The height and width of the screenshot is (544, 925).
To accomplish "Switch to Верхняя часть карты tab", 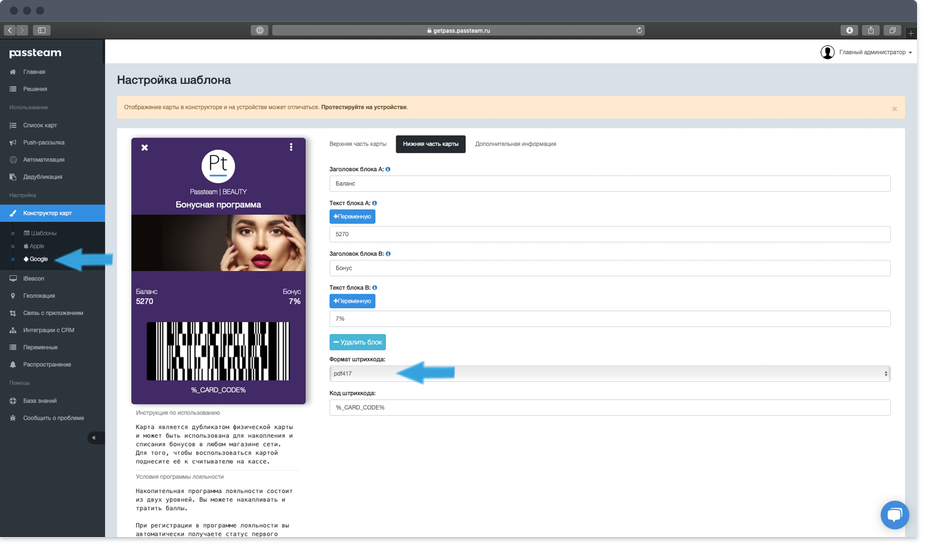I will [x=357, y=144].
